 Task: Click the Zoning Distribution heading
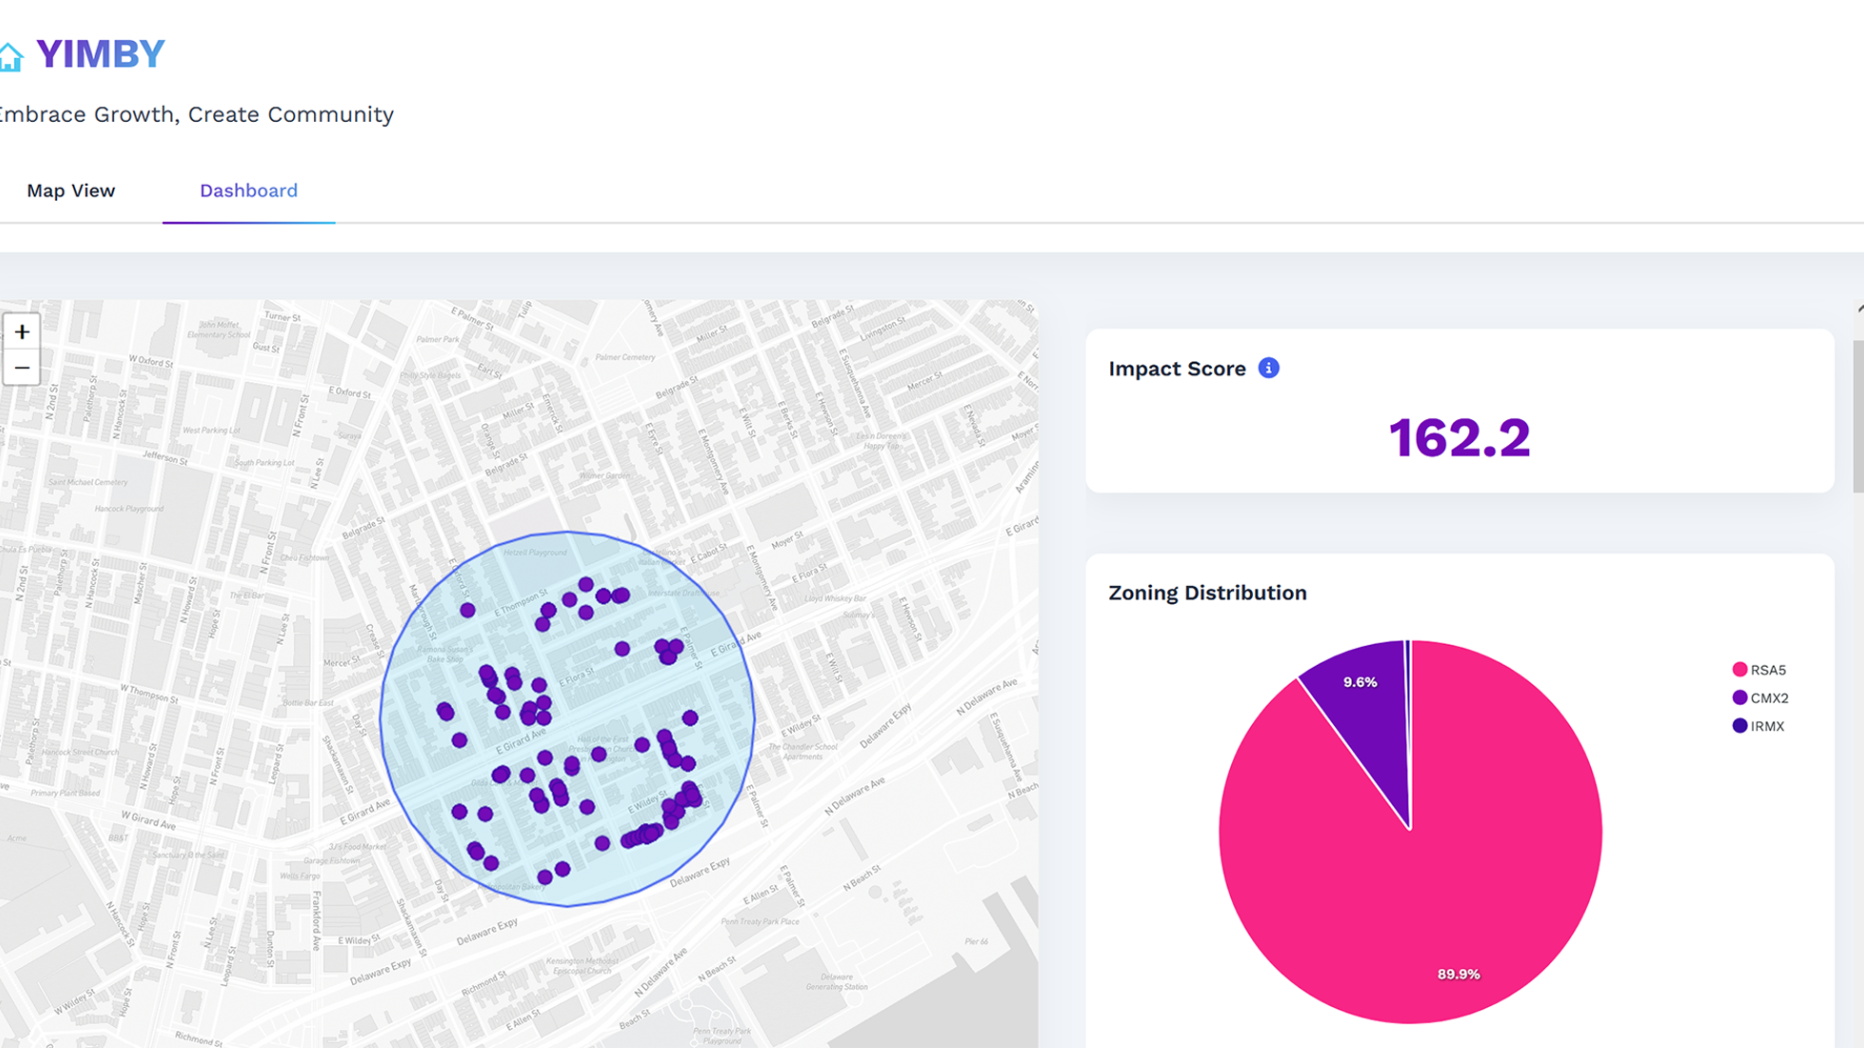(1207, 593)
